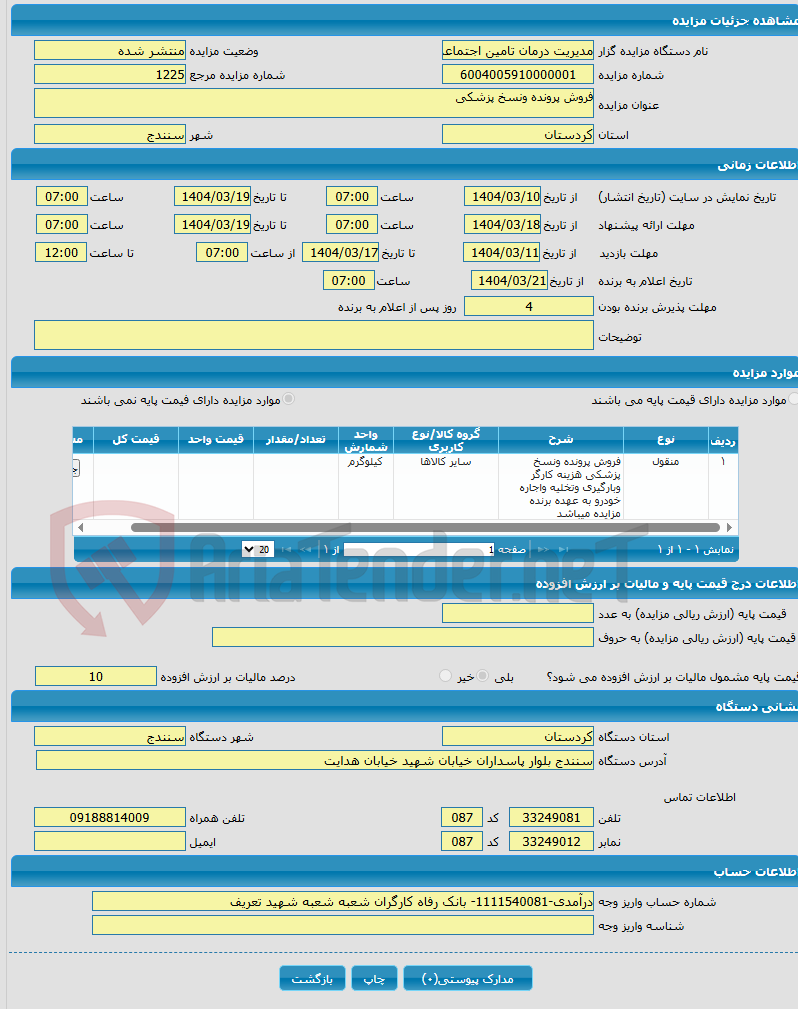Select the بلی radio option for VAT
Screen dimensions: 798x1009
click(483, 676)
